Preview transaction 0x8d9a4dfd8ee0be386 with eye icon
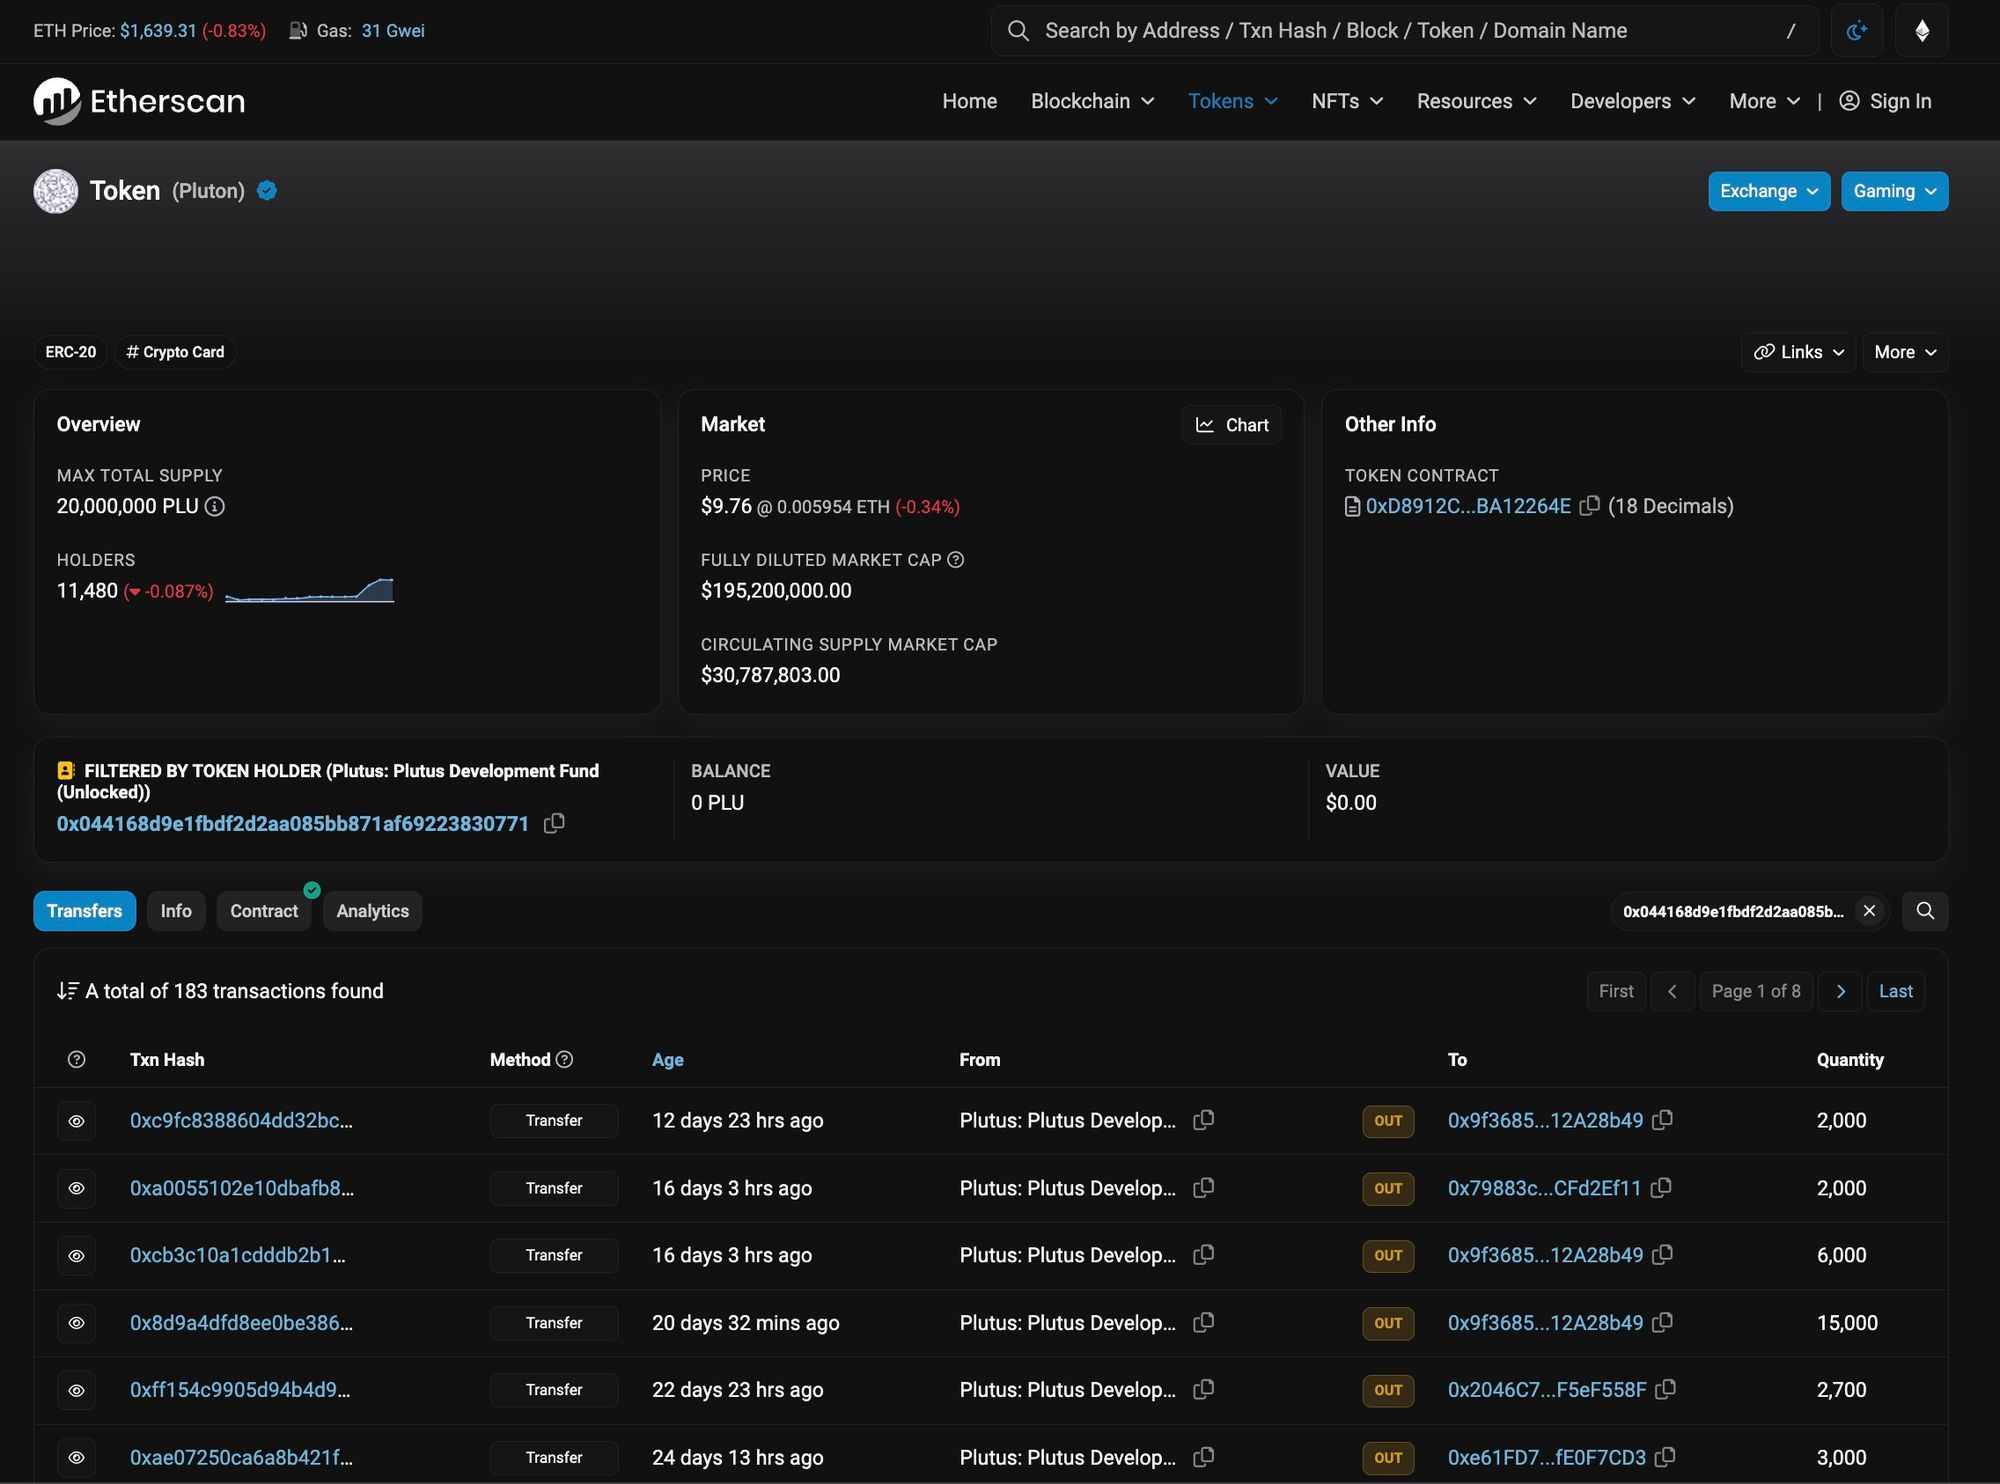The height and width of the screenshot is (1484, 2000). (76, 1323)
